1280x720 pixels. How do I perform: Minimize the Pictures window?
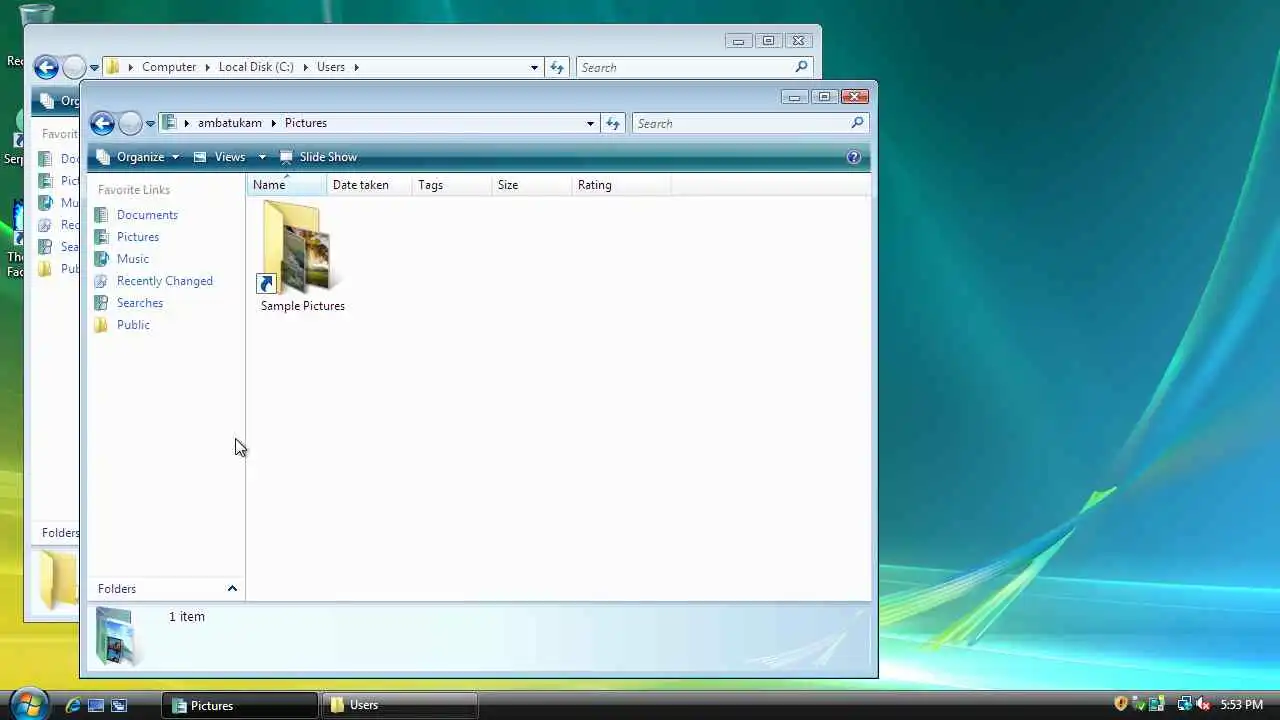794,97
